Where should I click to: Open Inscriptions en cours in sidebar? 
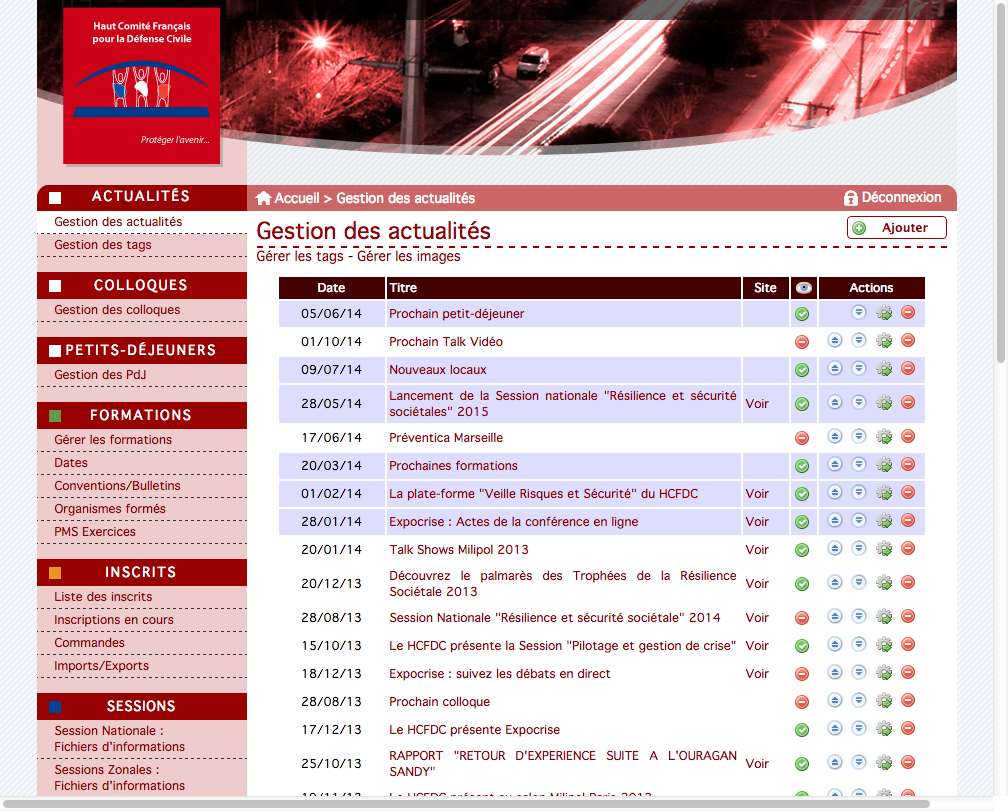114,619
